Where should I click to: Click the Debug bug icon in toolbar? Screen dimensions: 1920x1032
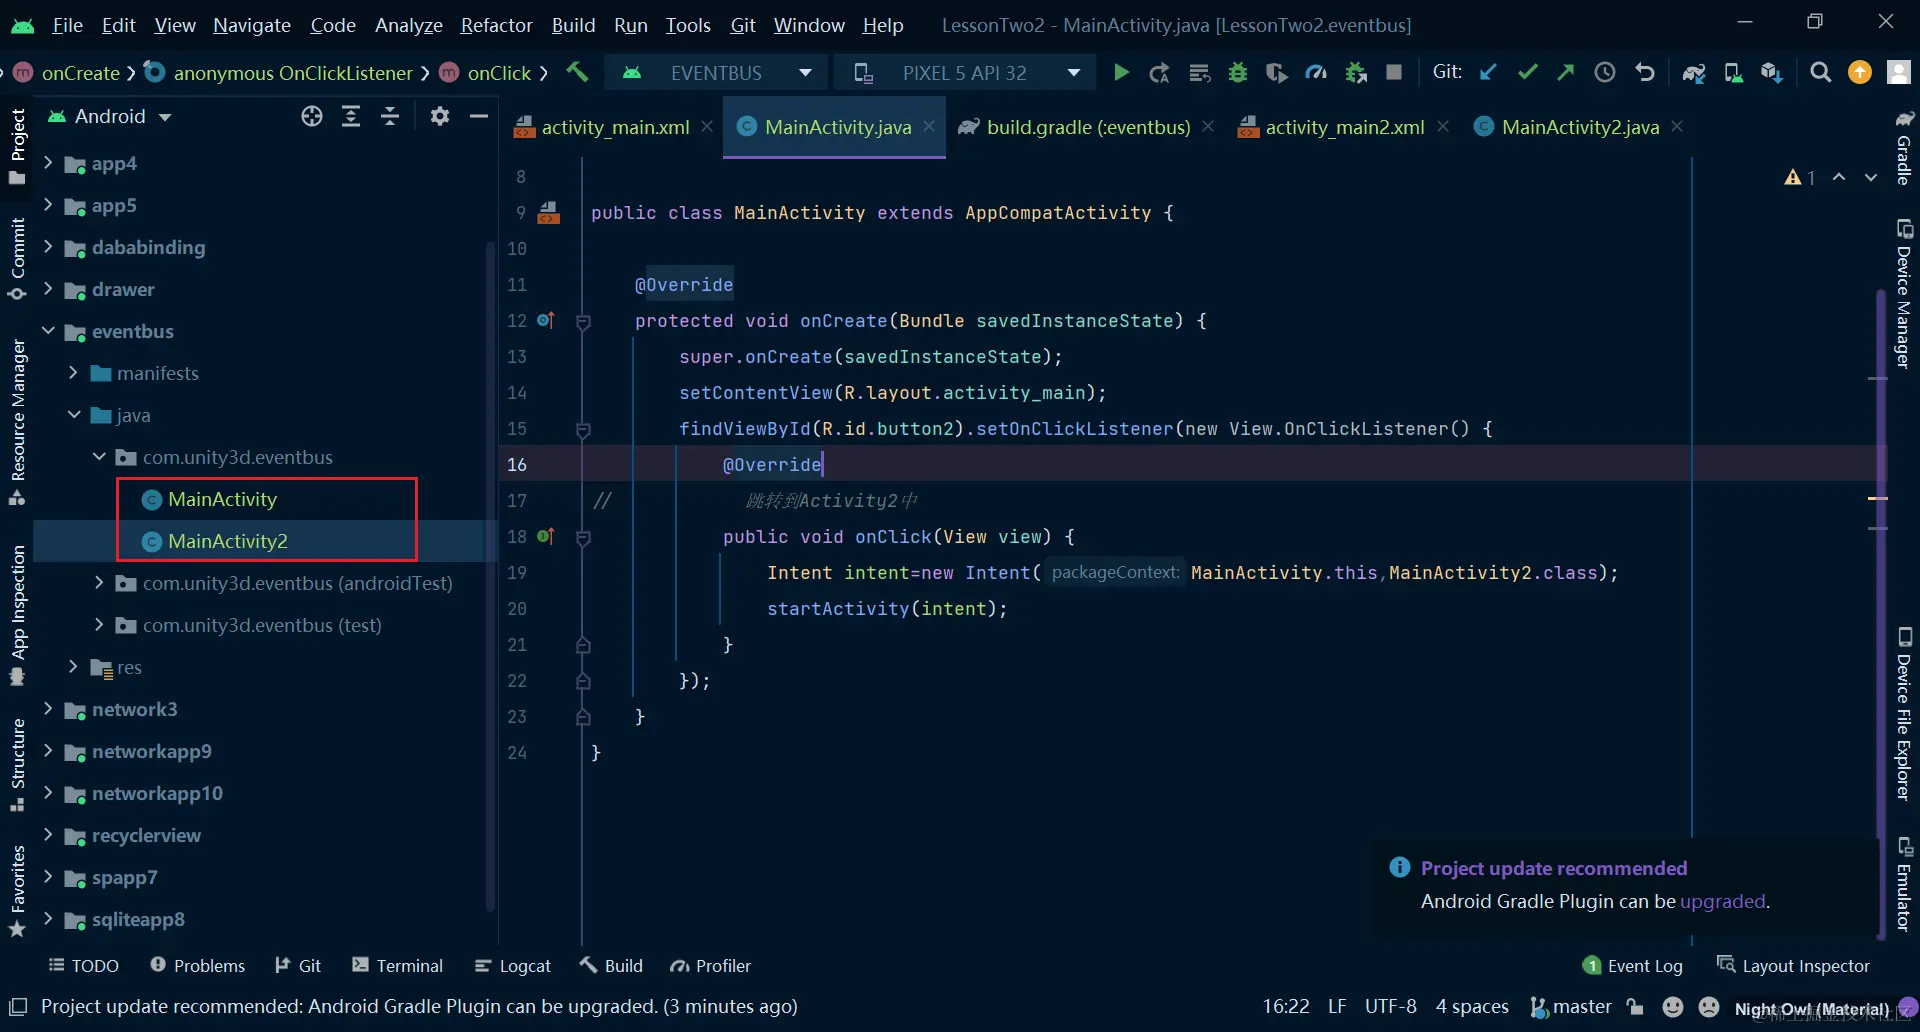(x=1238, y=72)
